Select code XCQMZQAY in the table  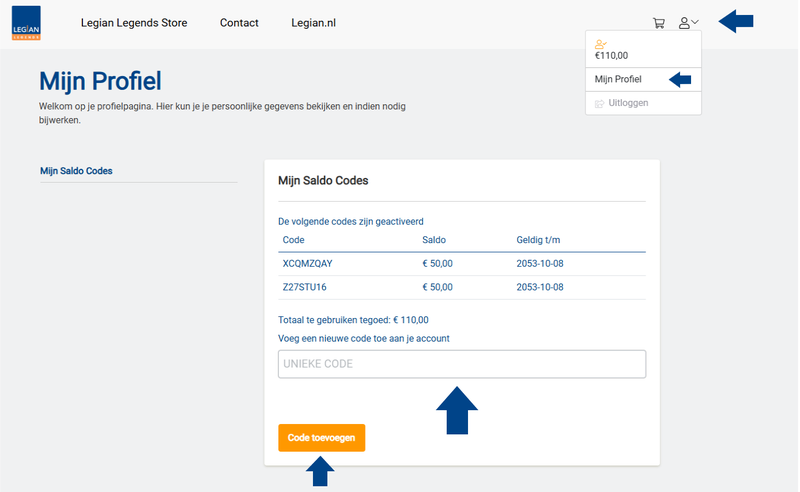(307, 264)
